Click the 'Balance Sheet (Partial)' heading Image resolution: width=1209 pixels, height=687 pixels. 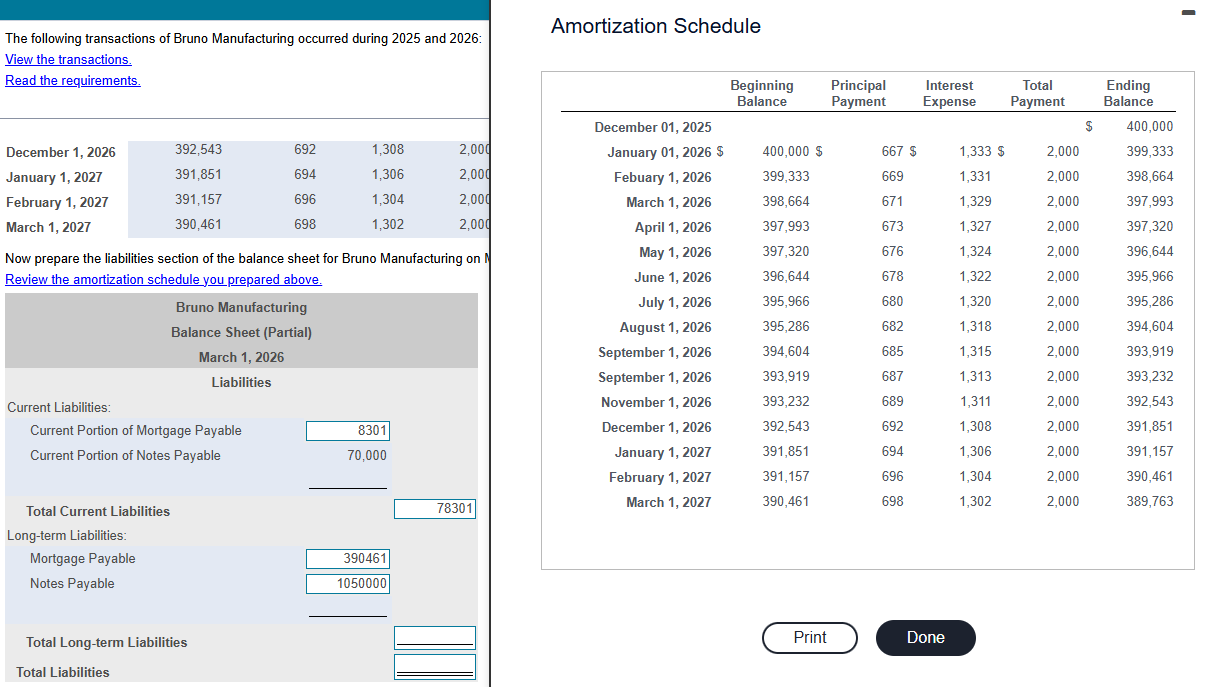pos(241,332)
